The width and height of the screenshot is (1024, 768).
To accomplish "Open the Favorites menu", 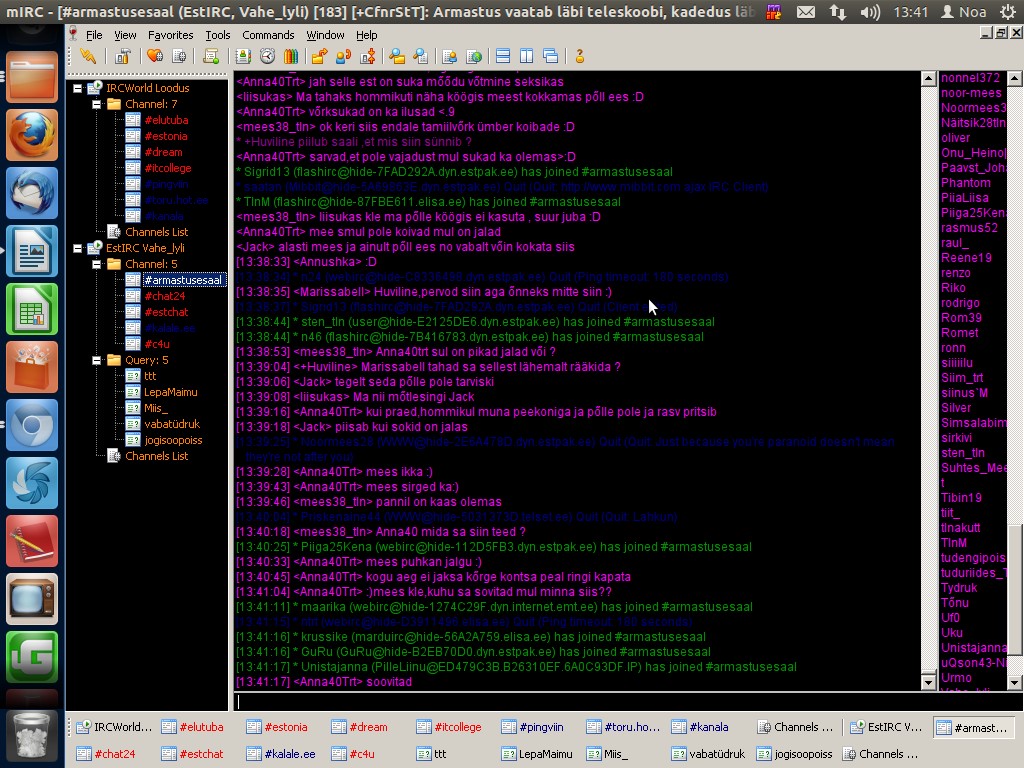I will [x=170, y=35].
